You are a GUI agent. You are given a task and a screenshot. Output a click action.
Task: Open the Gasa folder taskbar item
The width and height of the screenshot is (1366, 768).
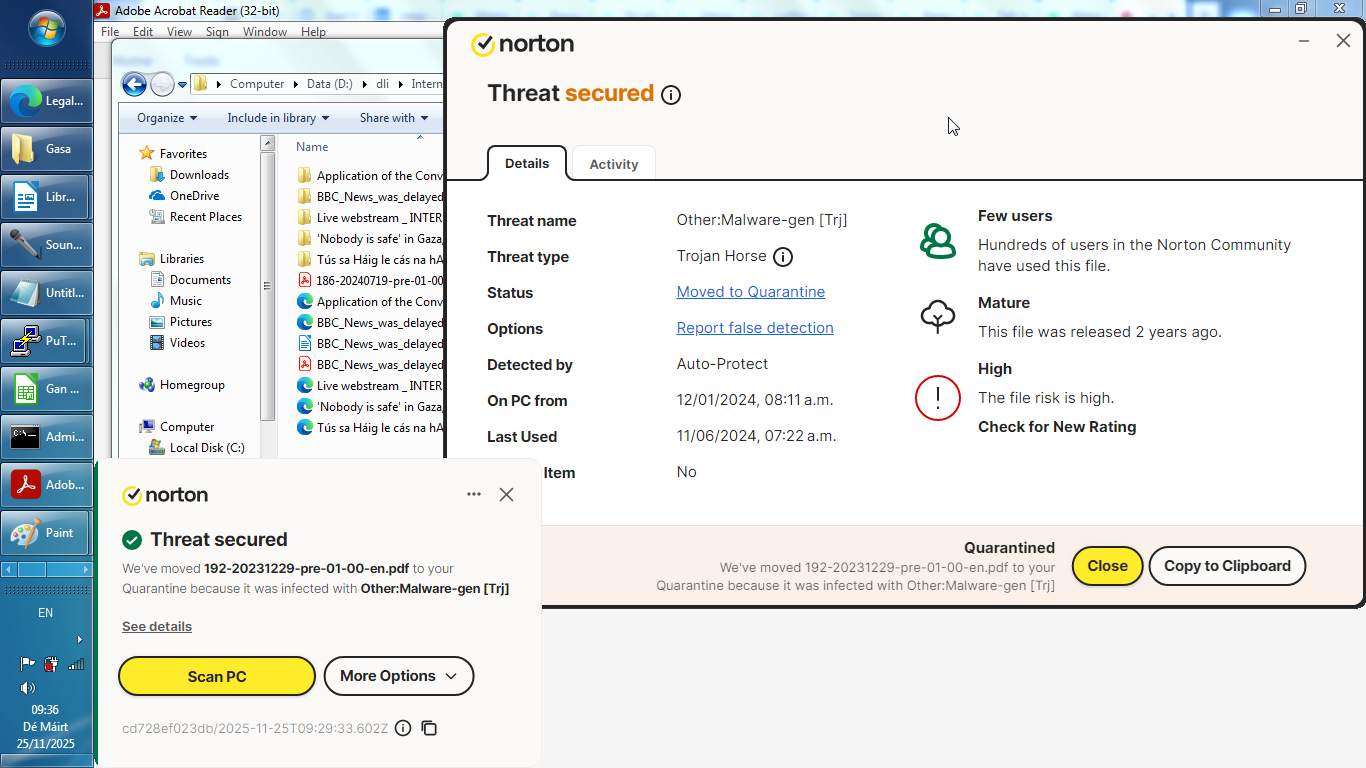coord(47,149)
